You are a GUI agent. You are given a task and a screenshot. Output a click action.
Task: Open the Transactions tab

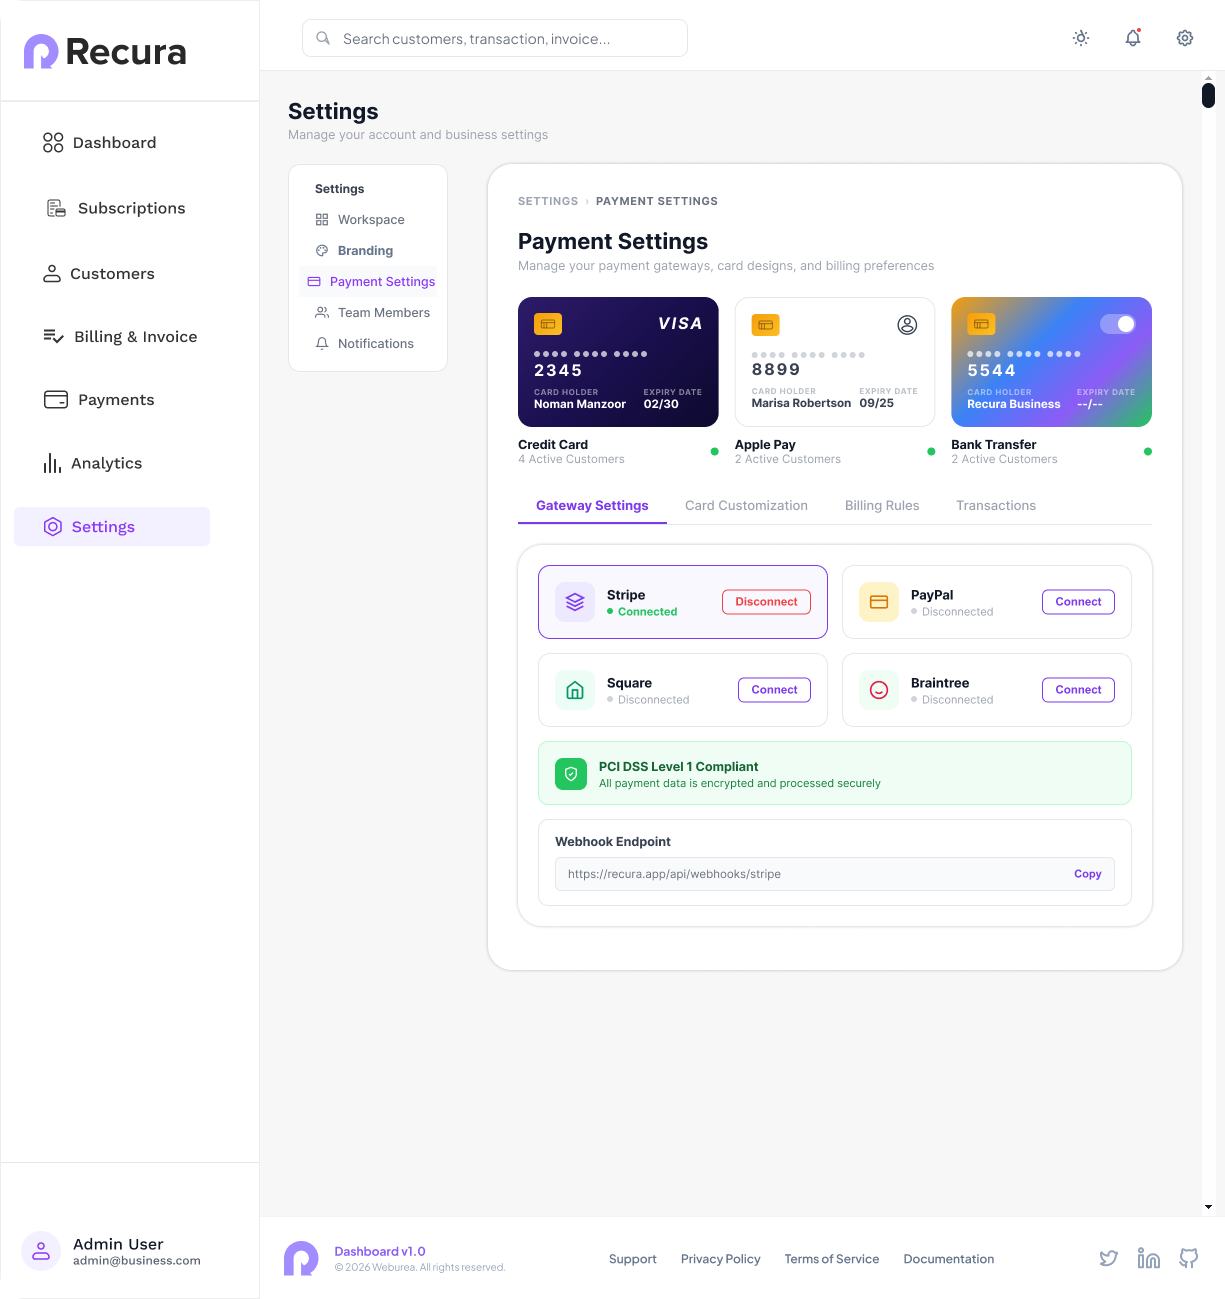996,506
